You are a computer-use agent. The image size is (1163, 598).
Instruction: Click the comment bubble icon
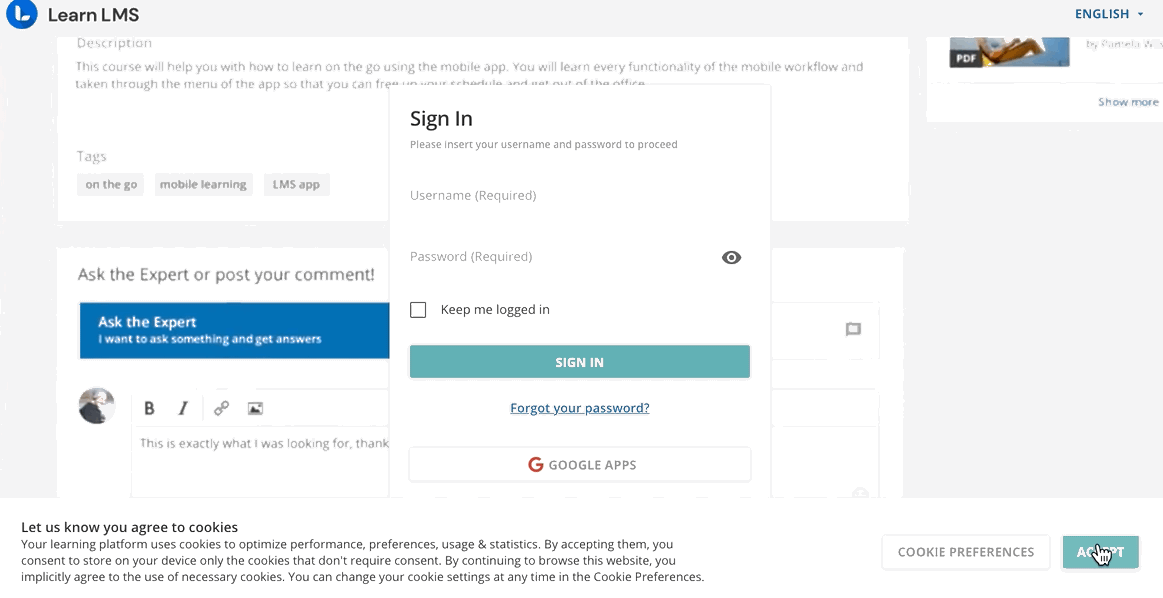click(853, 329)
